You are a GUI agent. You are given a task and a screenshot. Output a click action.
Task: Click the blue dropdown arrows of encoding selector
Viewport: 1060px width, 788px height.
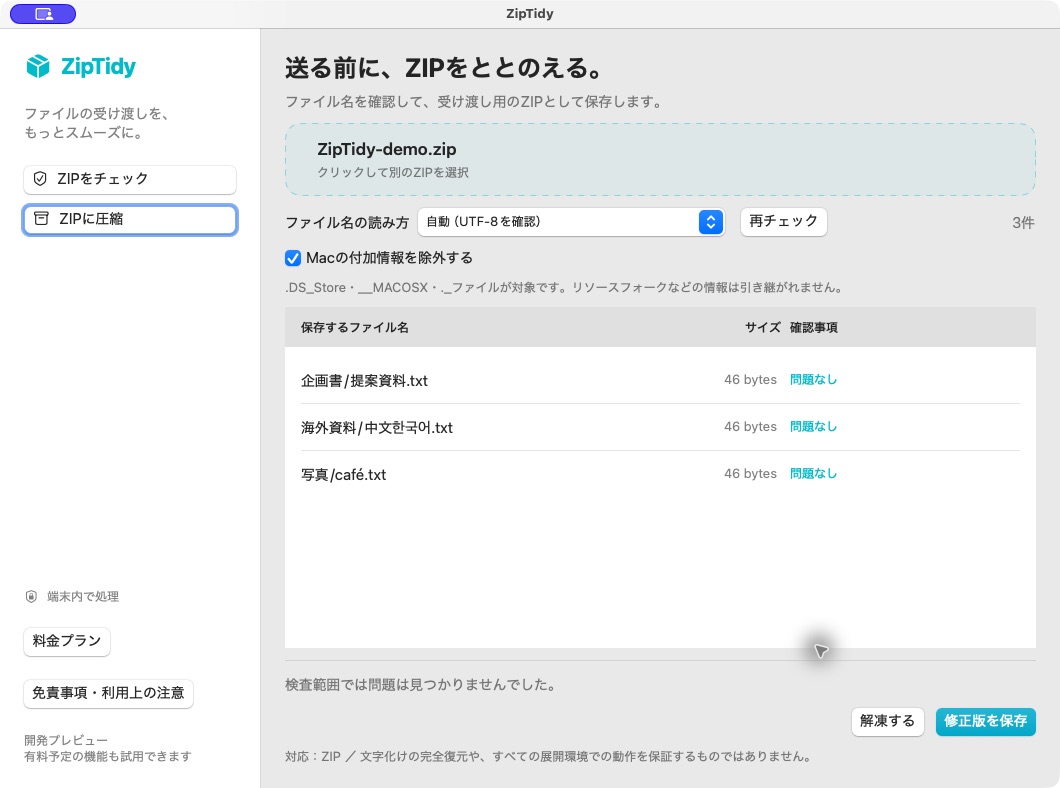pos(710,222)
